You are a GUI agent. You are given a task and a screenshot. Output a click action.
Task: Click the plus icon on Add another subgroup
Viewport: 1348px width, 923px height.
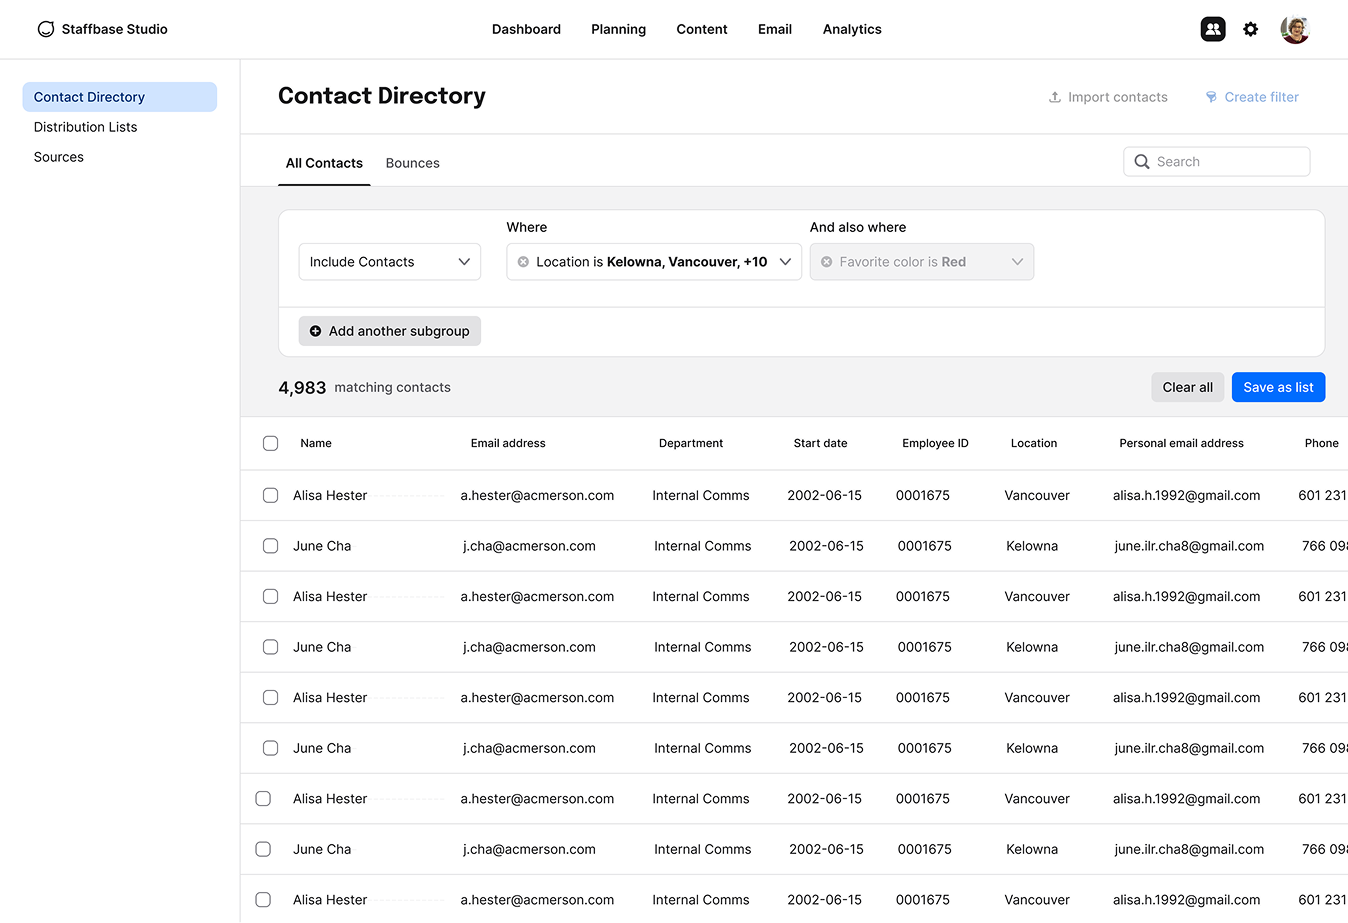tap(316, 331)
